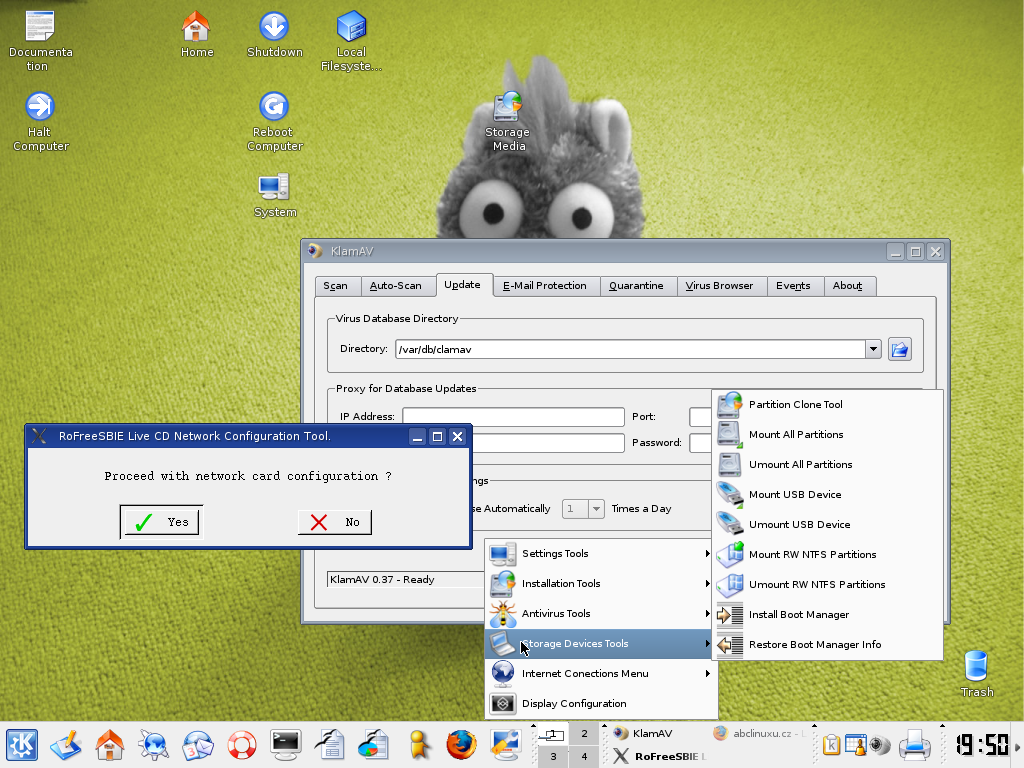Open Display Configuration menu entry
This screenshot has height=768, width=1024.
pos(601,704)
